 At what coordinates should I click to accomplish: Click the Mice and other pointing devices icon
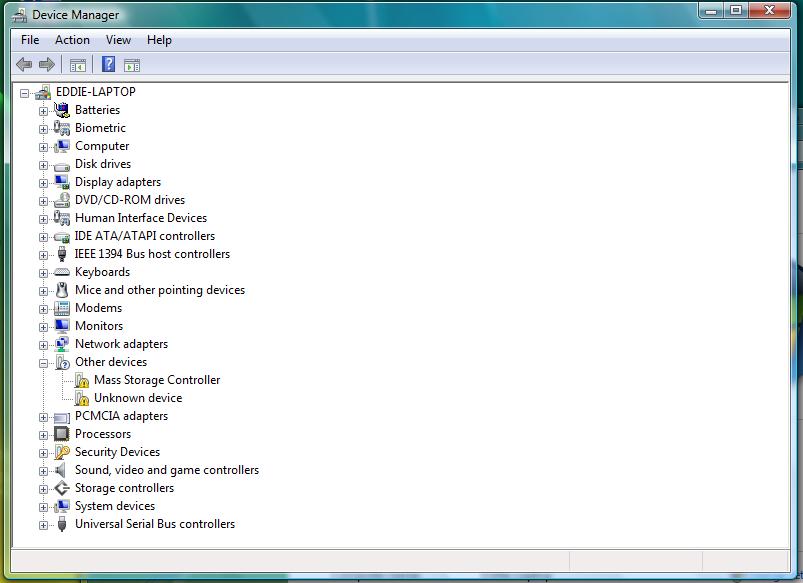coord(62,290)
